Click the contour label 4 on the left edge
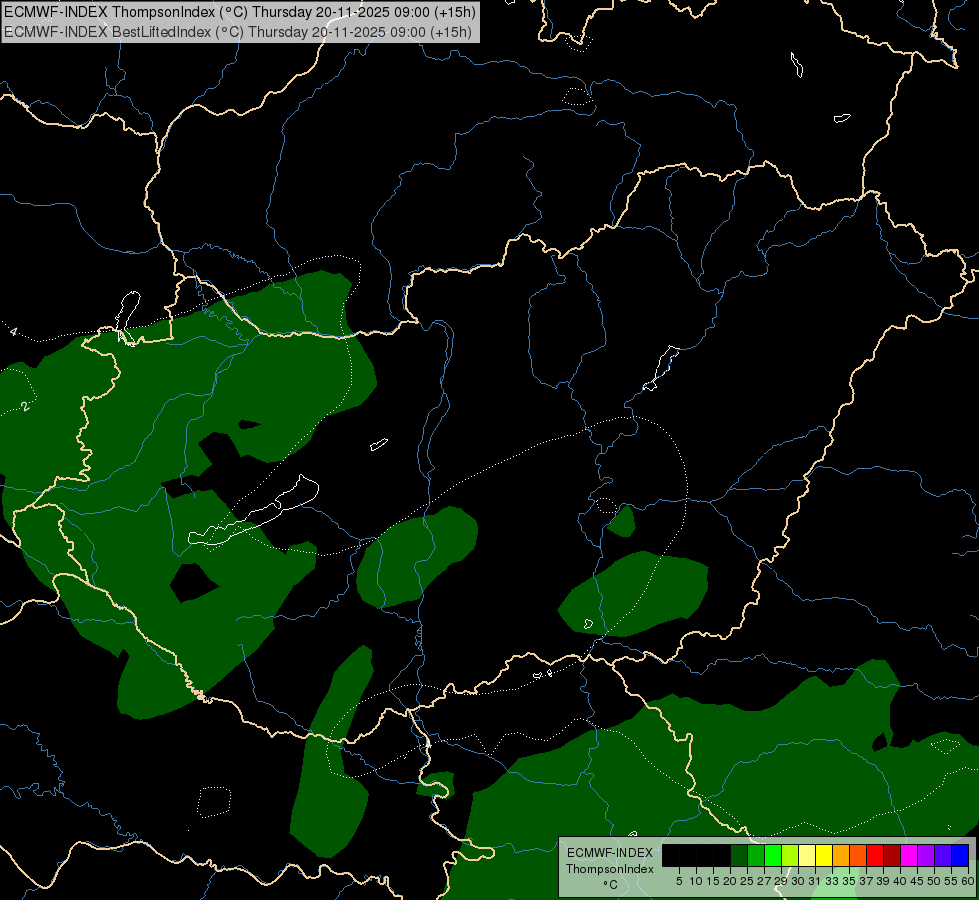Image resolution: width=979 pixels, height=900 pixels. [14, 332]
